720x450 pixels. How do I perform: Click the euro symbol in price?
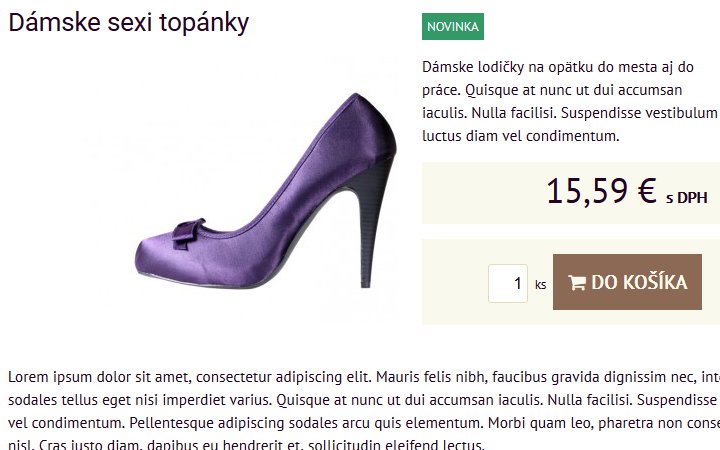point(646,190)
